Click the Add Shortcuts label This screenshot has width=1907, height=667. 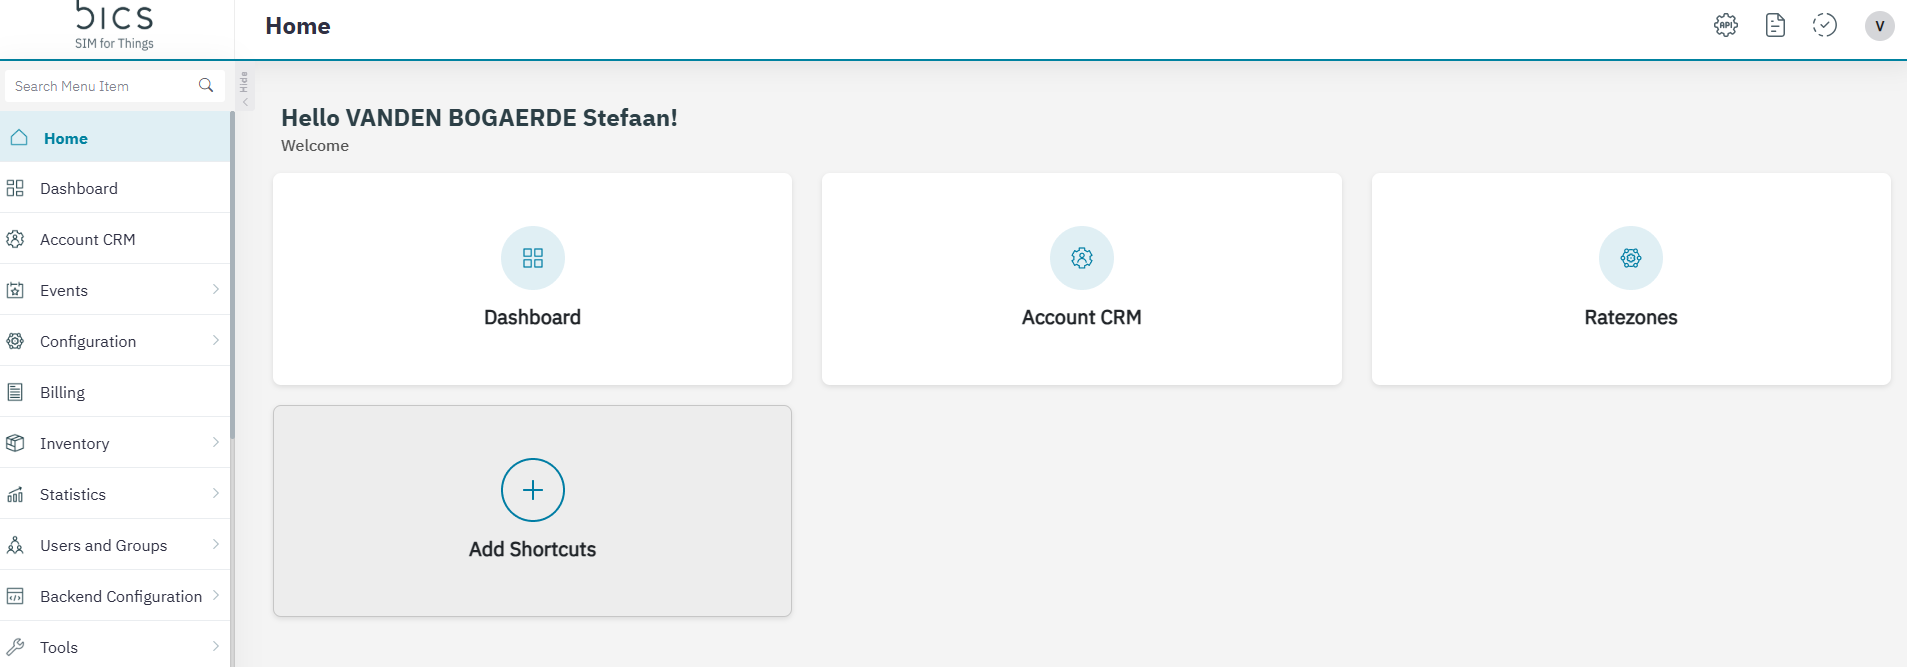click(532, 549)
